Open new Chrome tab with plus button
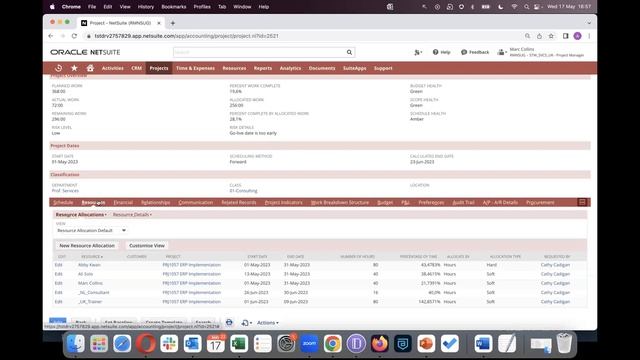The width and height of the screenshot is (640, 360). (173, 23)
